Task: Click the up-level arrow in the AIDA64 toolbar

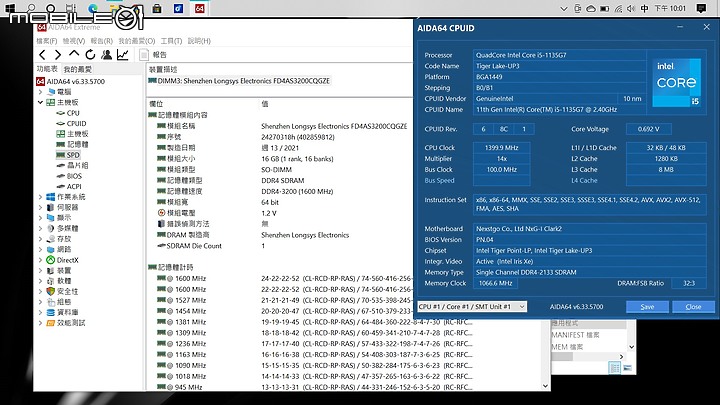Action: tap(74, 54)
